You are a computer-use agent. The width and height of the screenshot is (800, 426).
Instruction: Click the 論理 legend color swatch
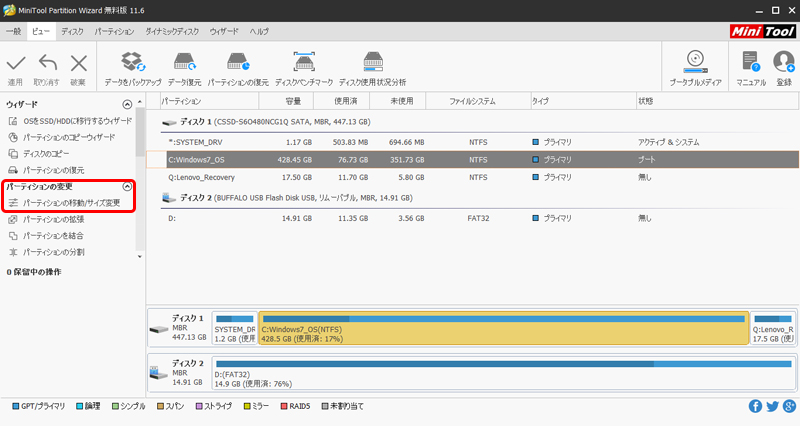coord(80,406)
